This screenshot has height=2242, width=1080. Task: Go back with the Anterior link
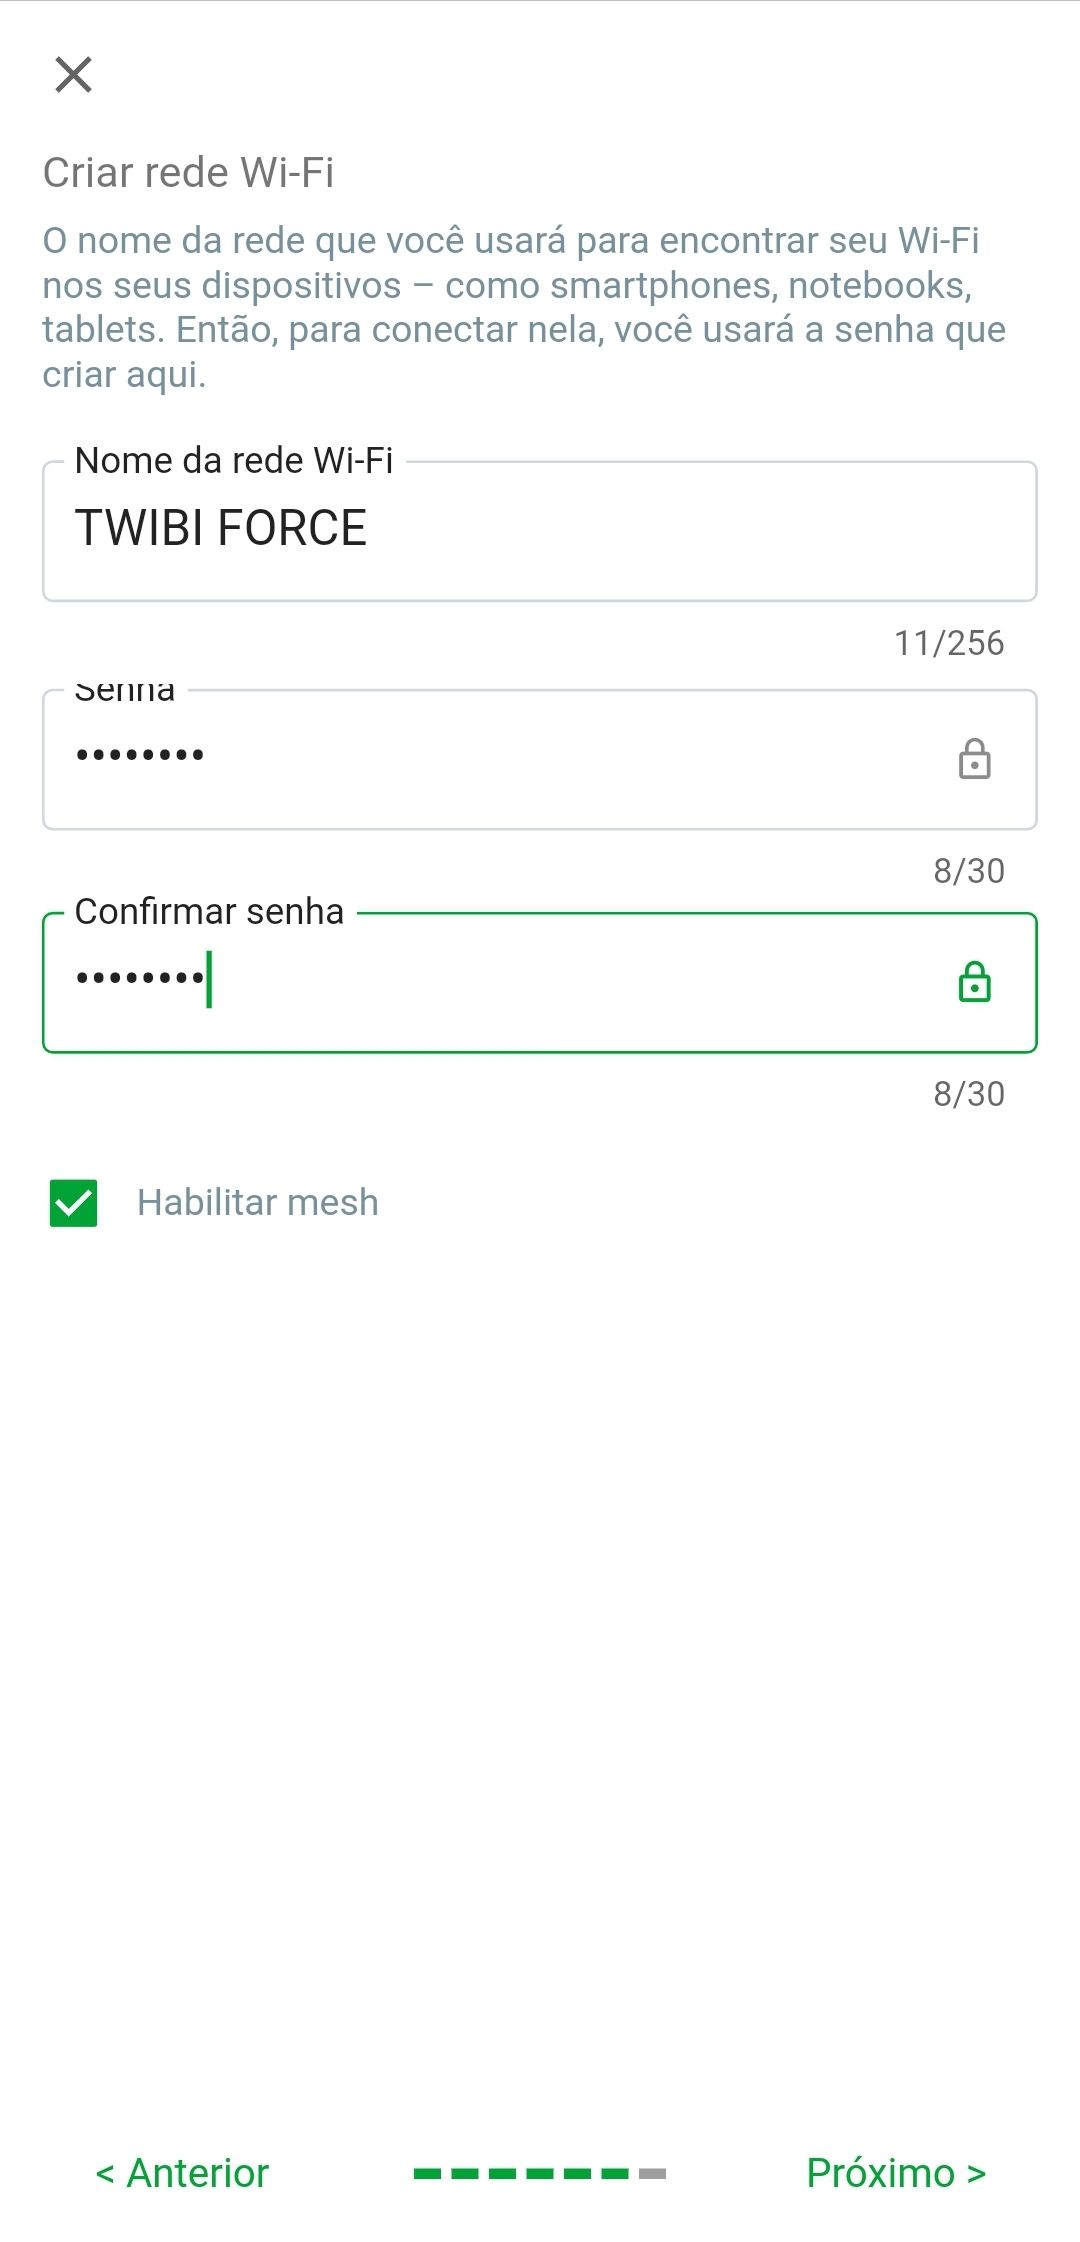(x=182, y=2173)
